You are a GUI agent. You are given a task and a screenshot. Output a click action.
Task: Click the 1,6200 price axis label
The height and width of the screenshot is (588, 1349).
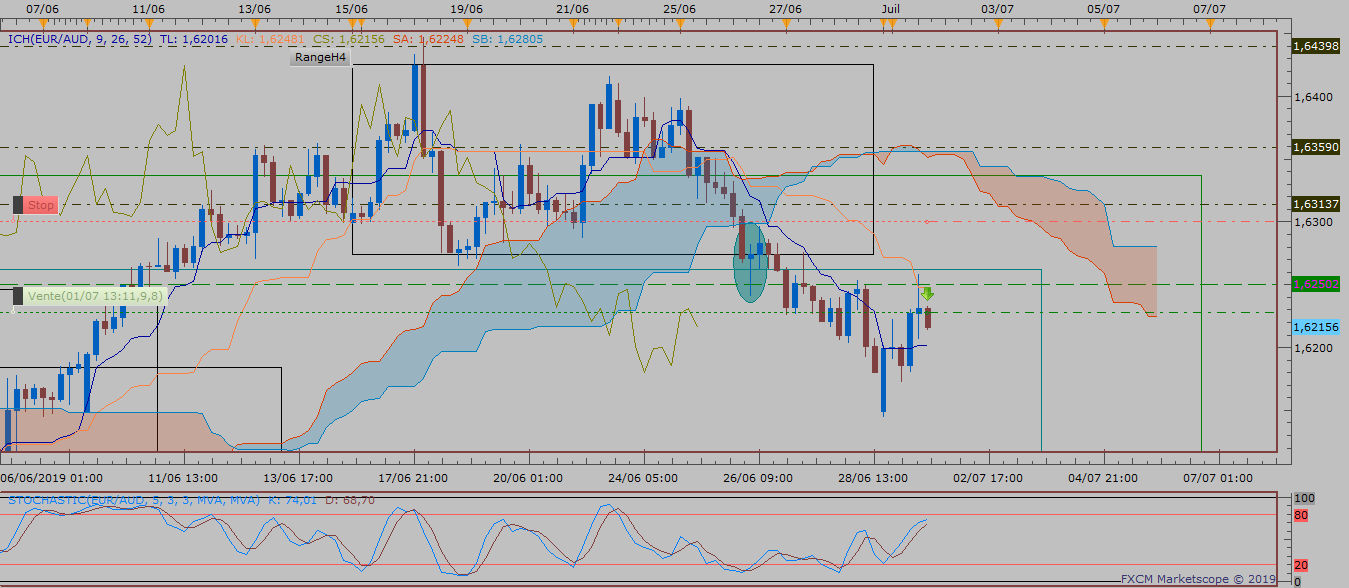pos(1312,348)
